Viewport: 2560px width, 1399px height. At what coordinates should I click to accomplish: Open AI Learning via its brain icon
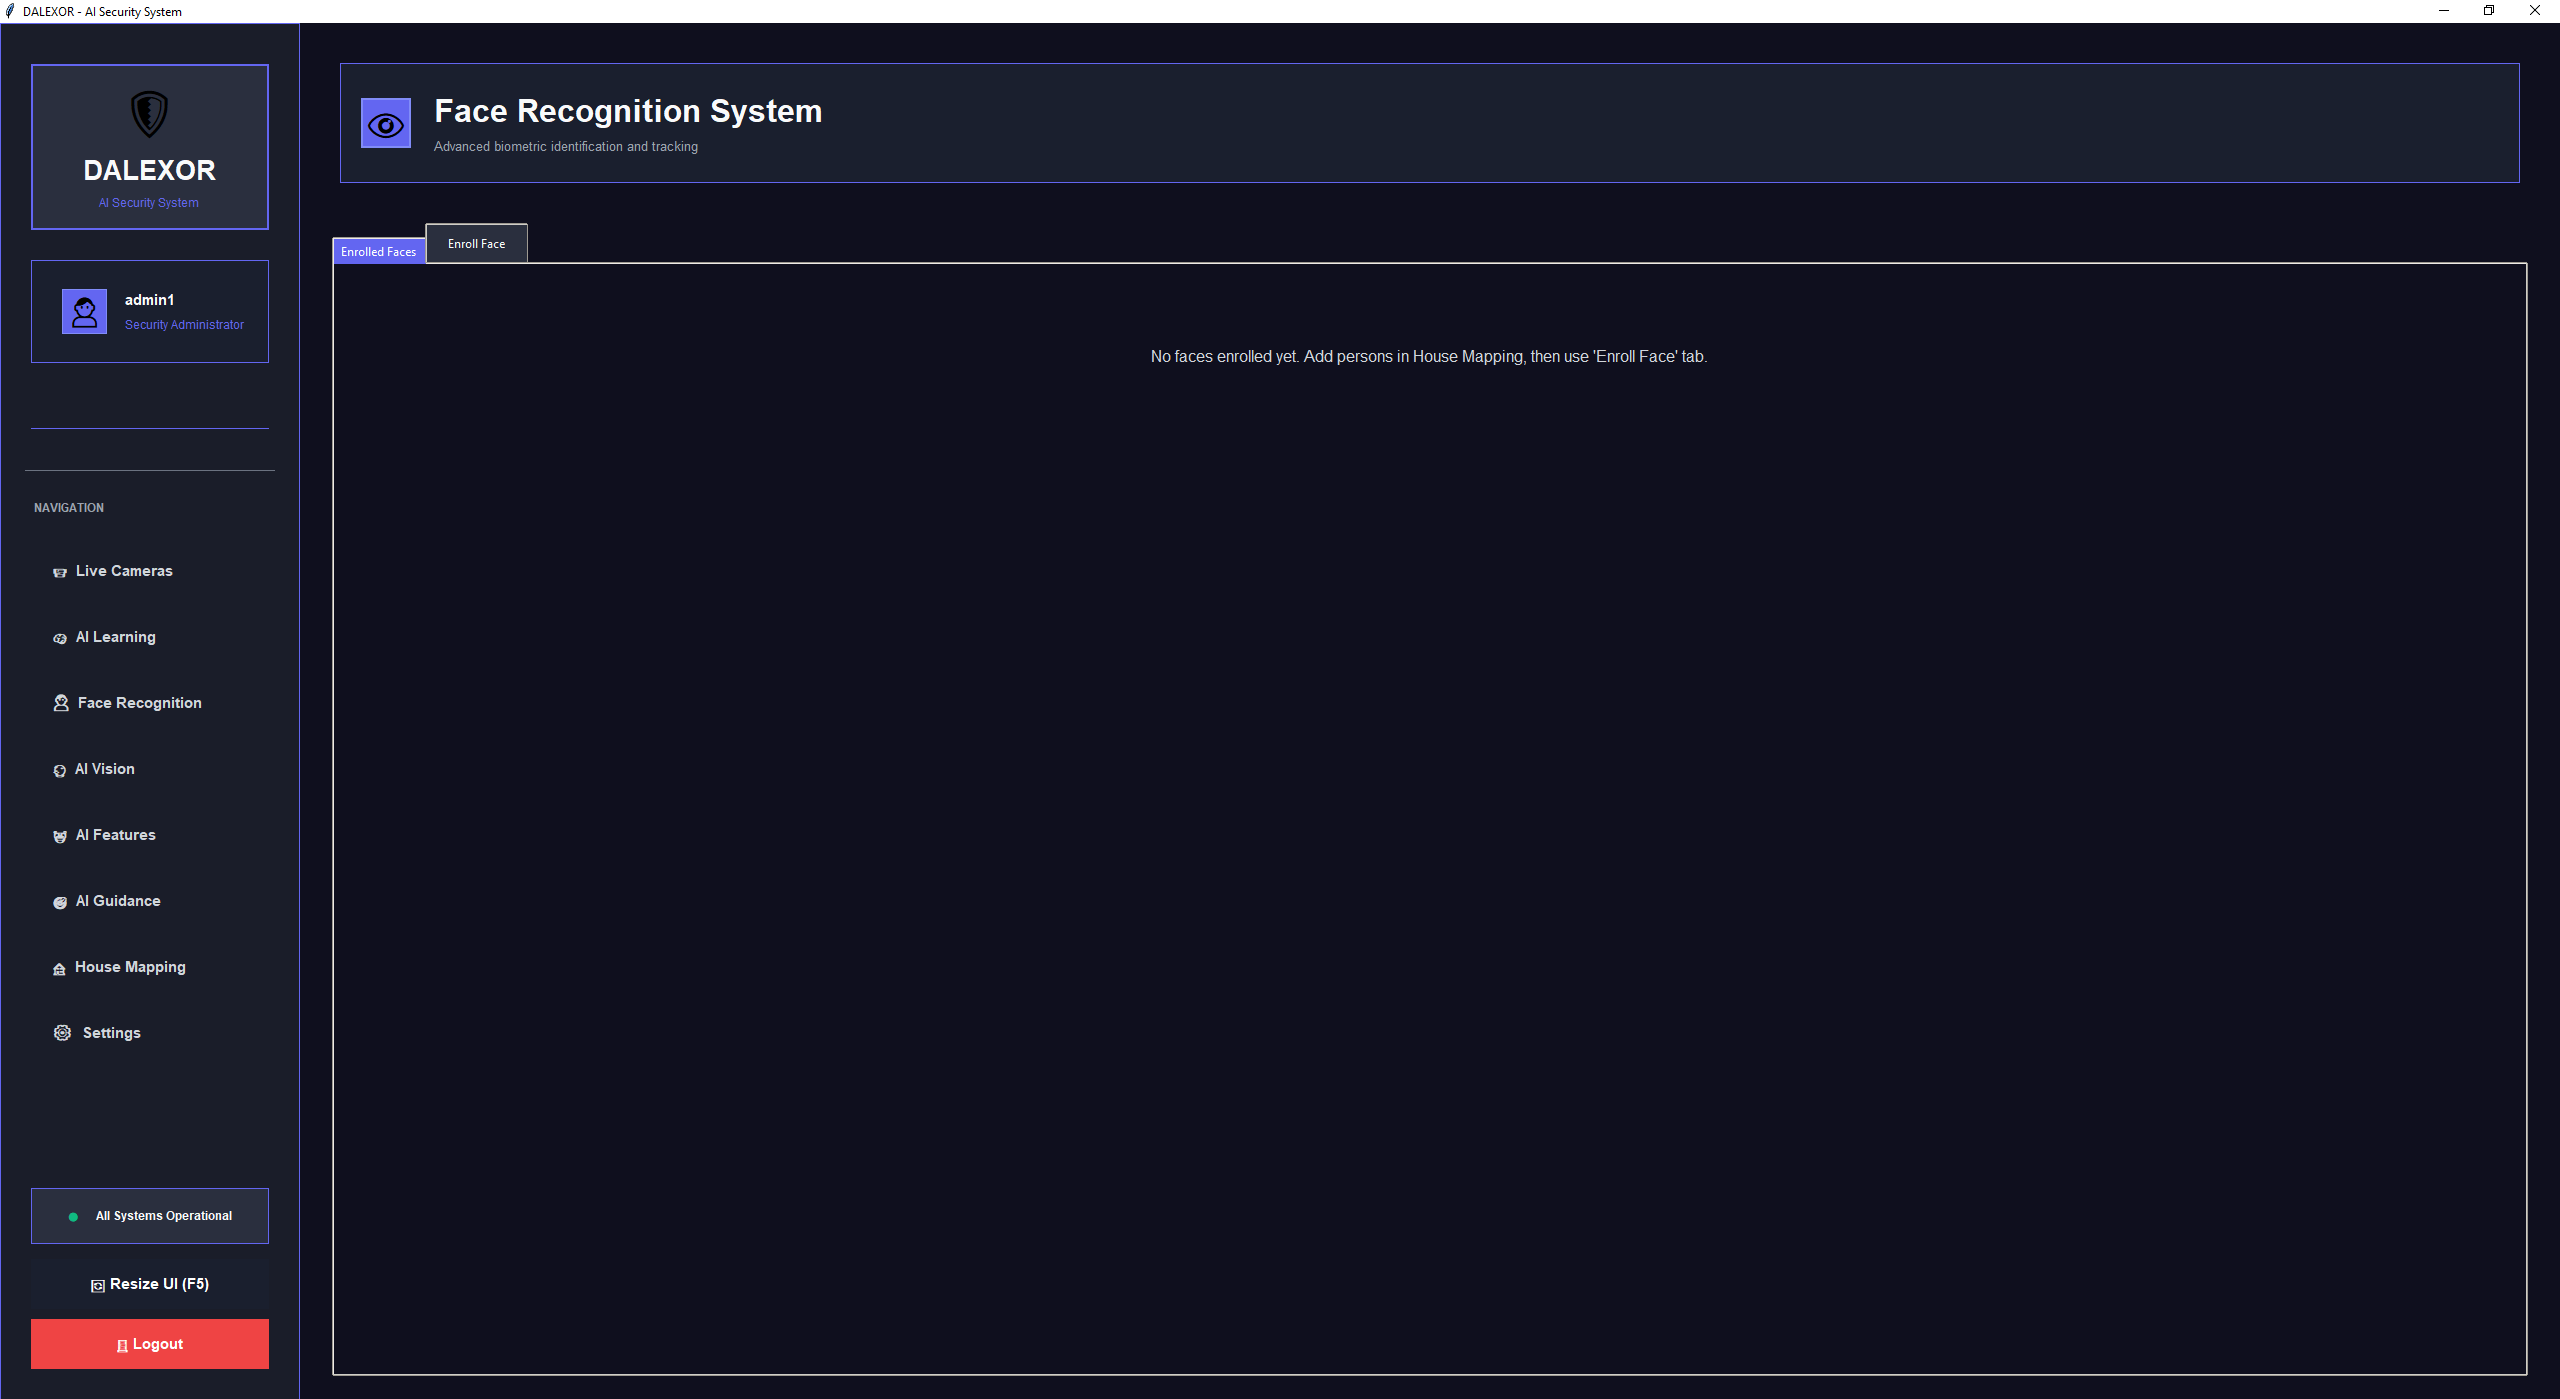[60, 638]
